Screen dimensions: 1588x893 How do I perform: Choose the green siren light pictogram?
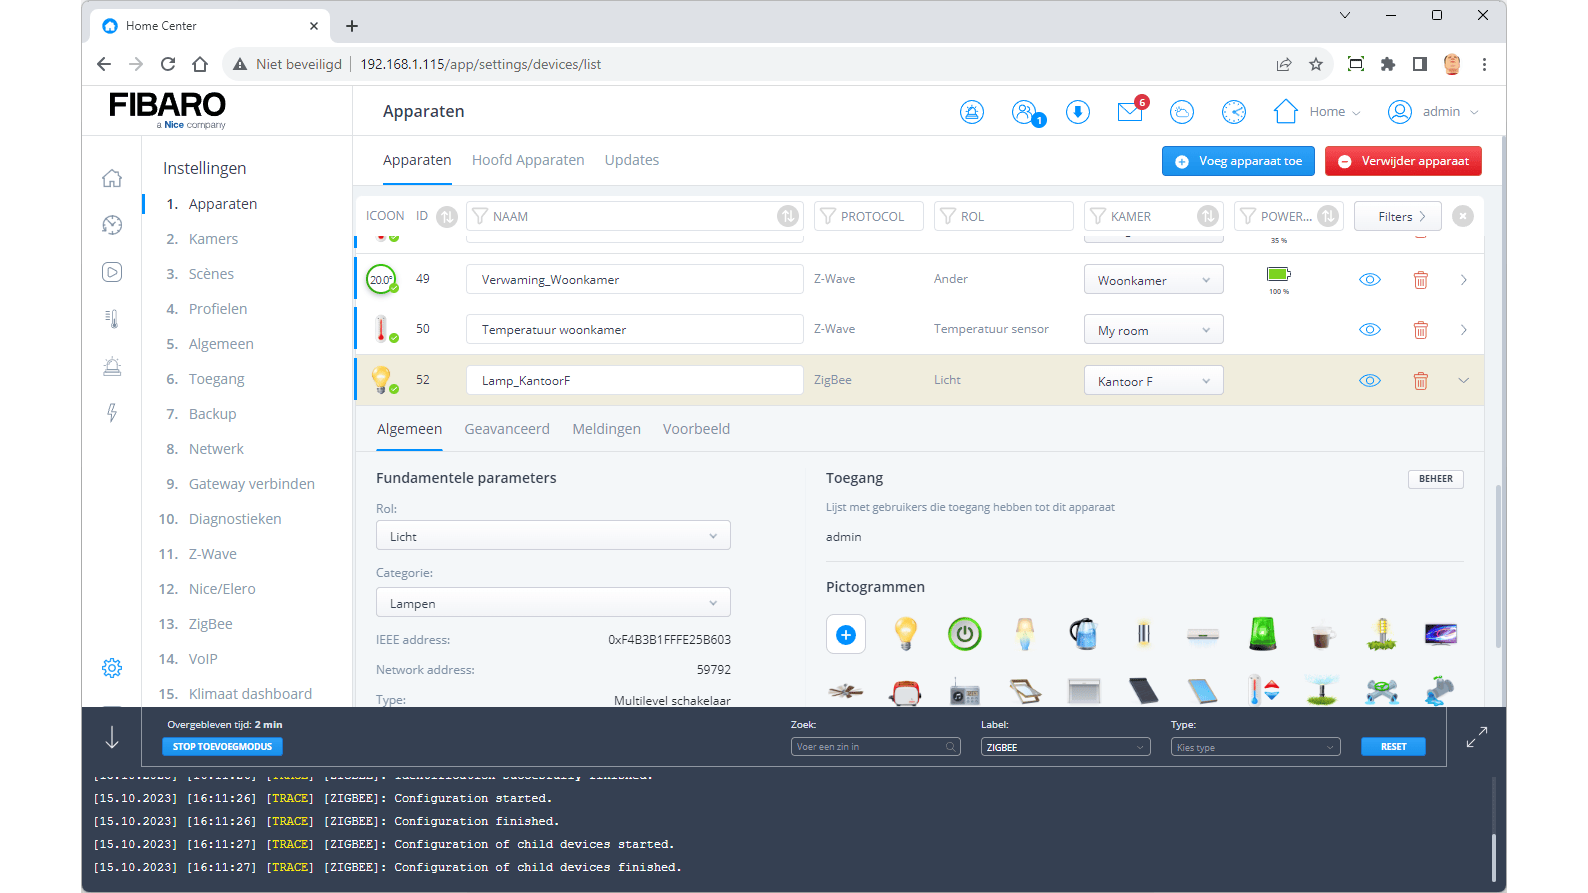1263,634
